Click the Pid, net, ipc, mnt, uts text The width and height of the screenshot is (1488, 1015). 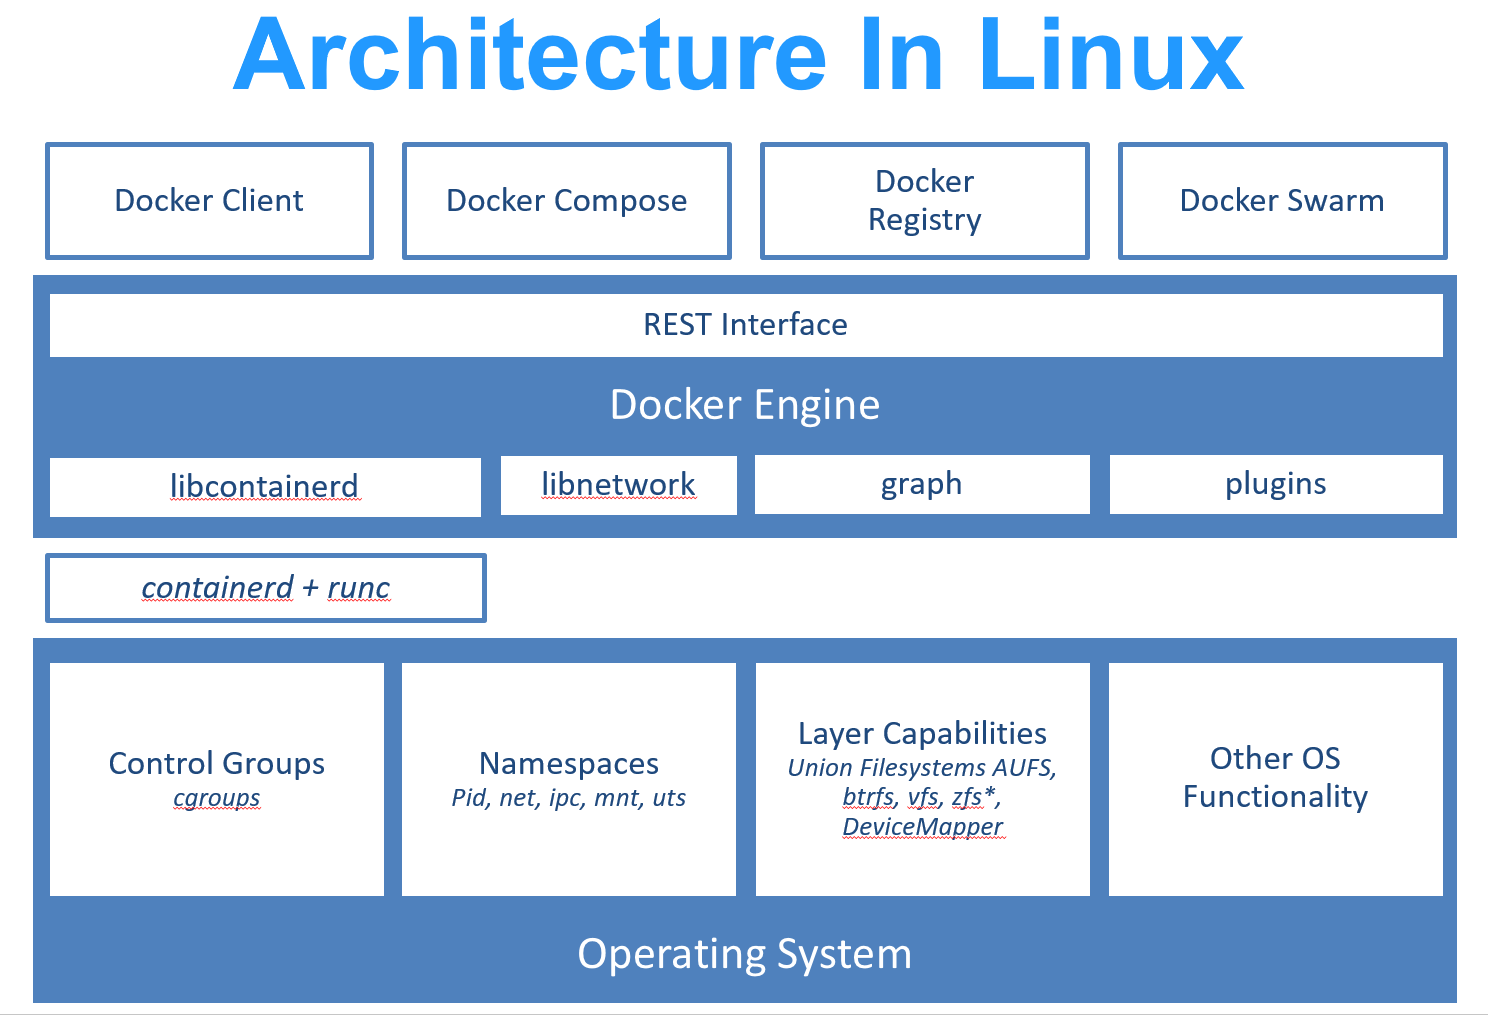567,798
